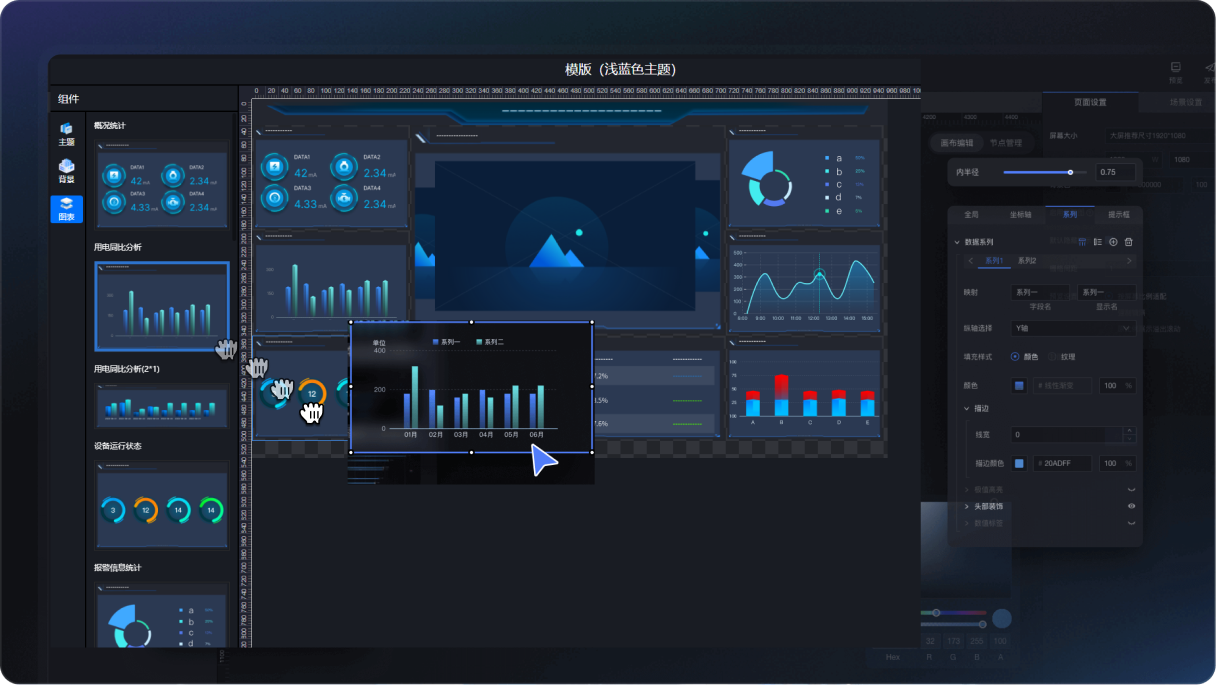1216x685 pixels.
Task: Click the circular color preview swatch
Action: tap(1001, 619)
